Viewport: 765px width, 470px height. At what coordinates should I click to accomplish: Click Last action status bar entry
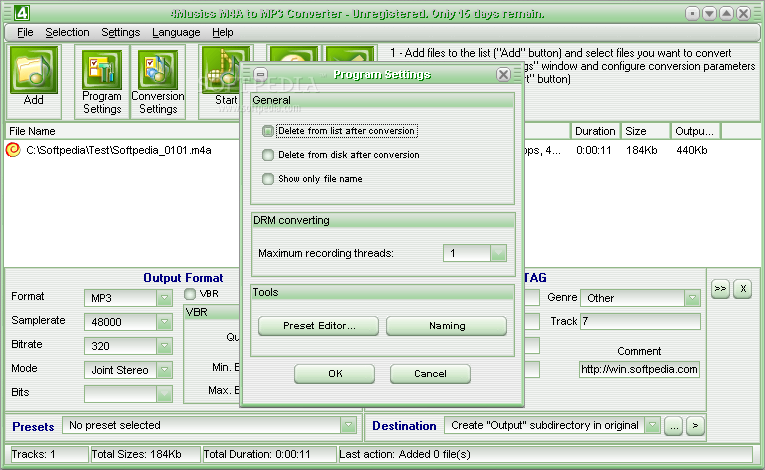[x=545, y=454]
